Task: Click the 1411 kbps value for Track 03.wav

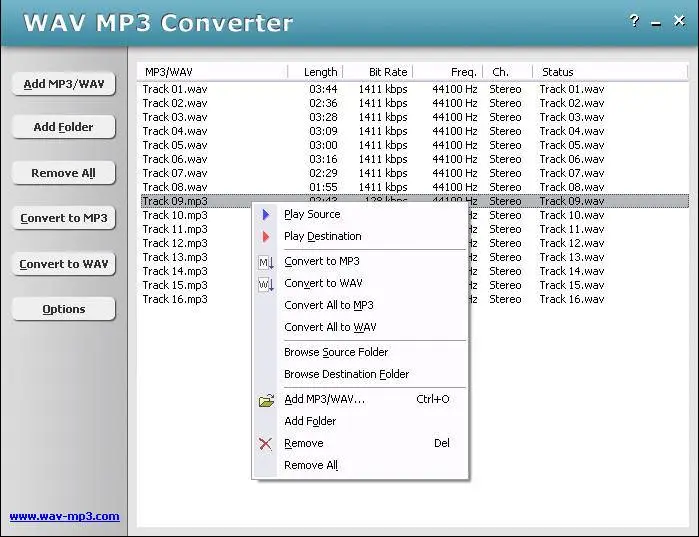Action: coord(383,117)
